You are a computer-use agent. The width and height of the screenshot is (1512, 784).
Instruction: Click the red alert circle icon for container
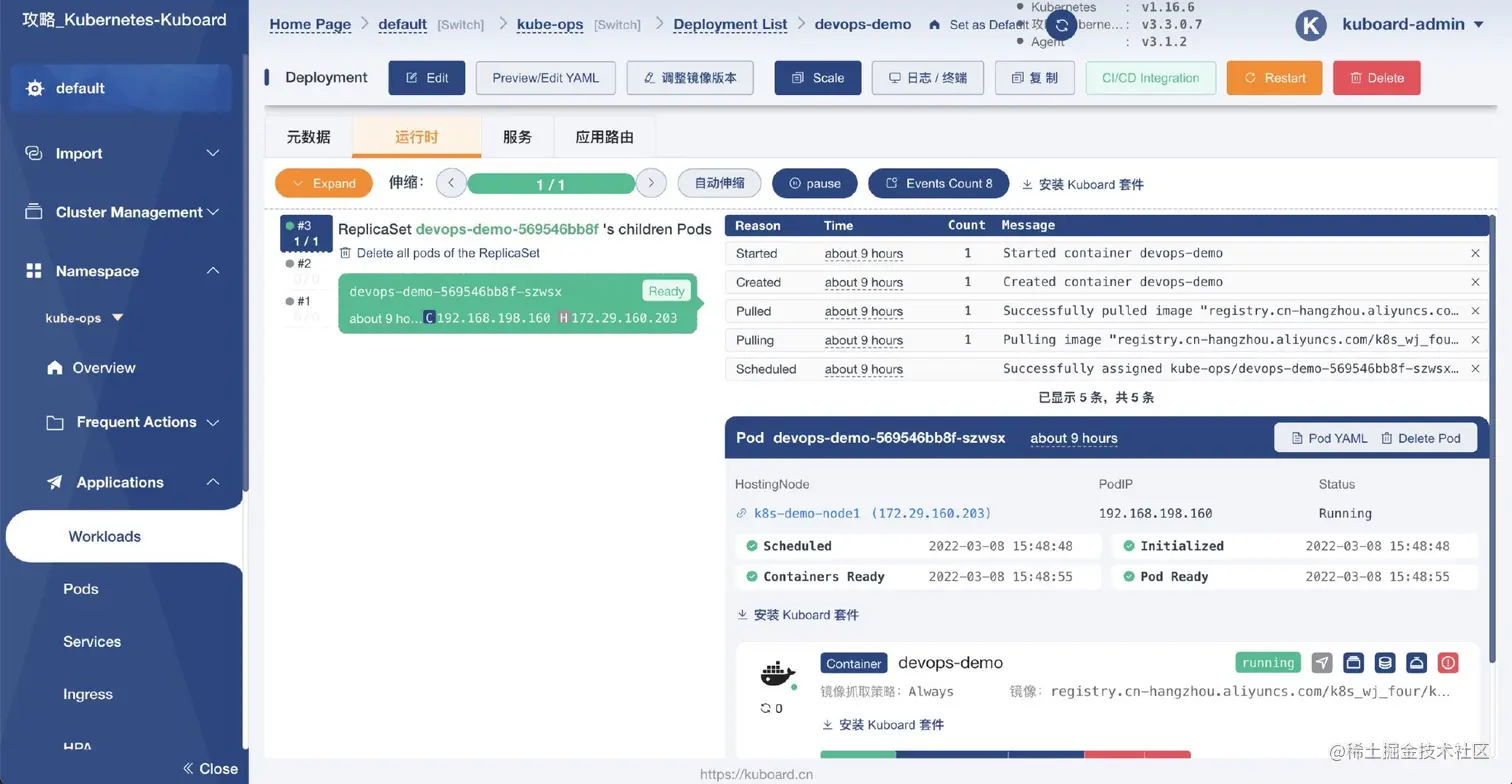pos(1448,663)
